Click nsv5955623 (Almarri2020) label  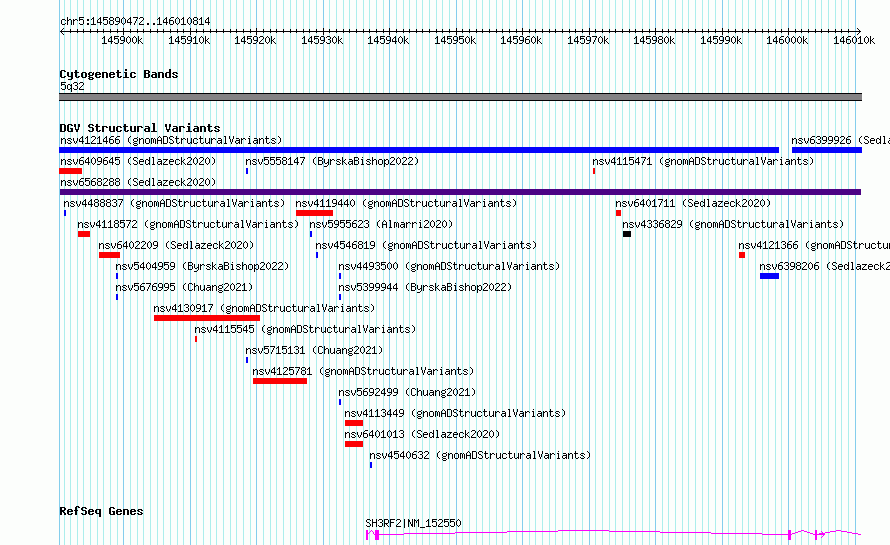tap(381, 224)
